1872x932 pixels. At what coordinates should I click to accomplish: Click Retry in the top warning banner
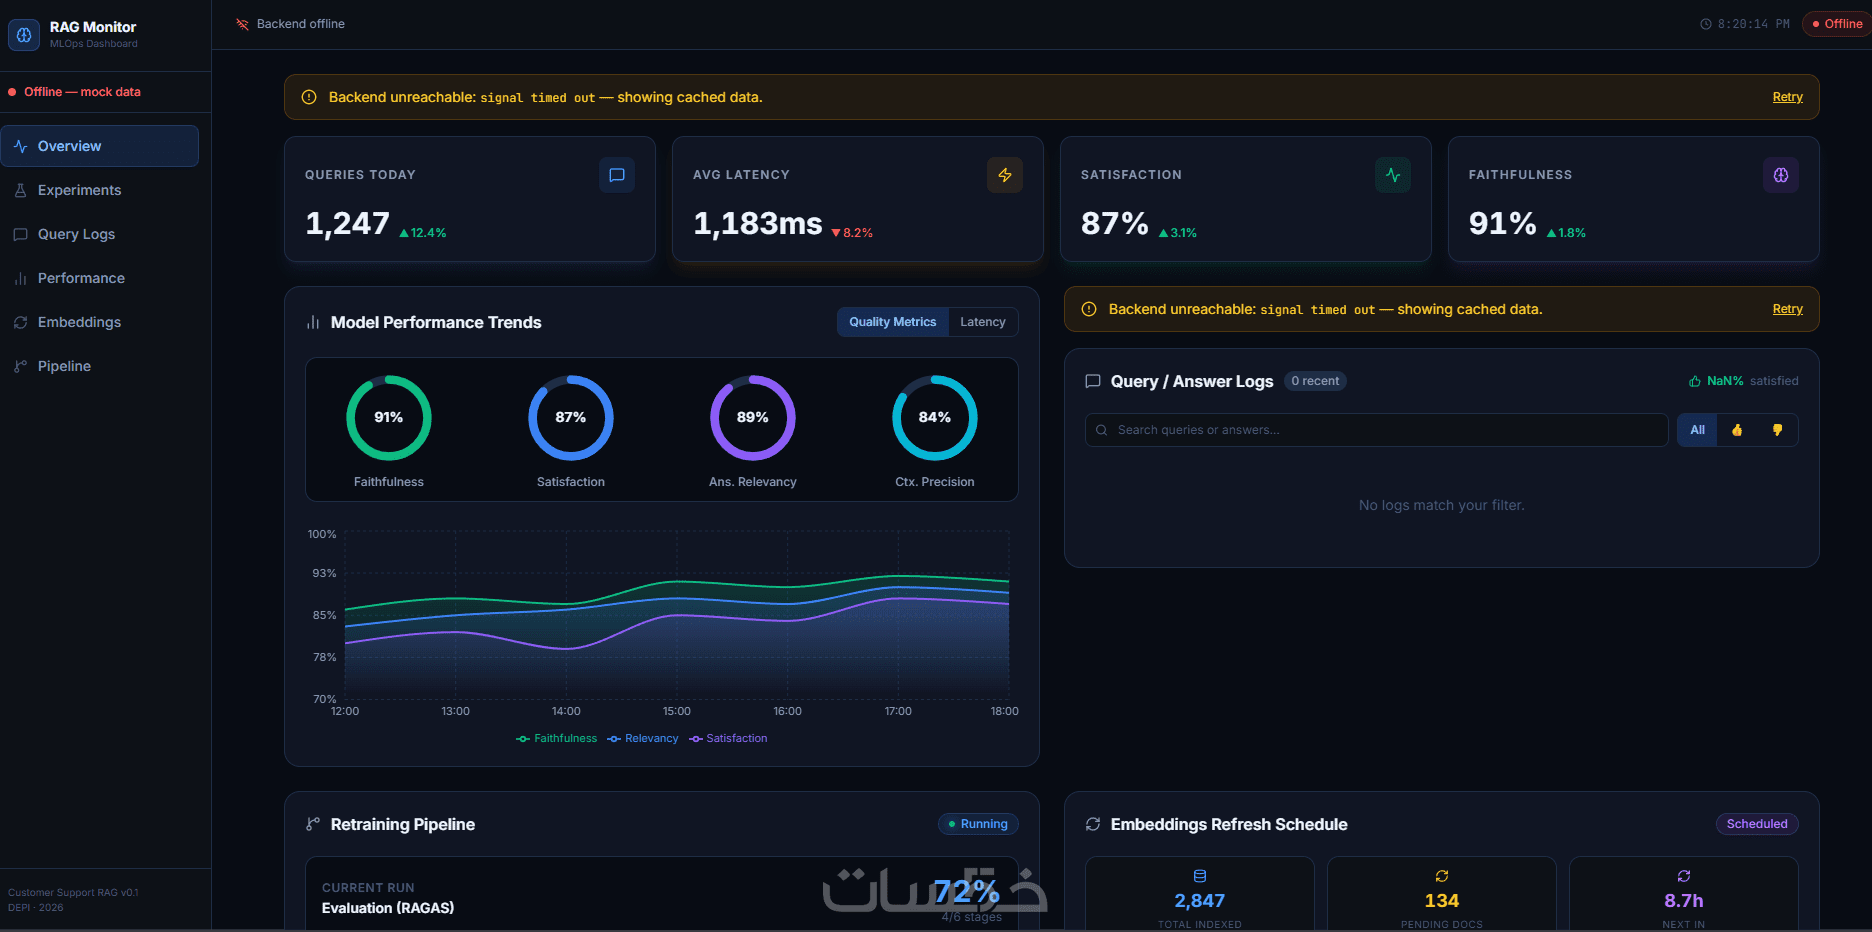1787,97
